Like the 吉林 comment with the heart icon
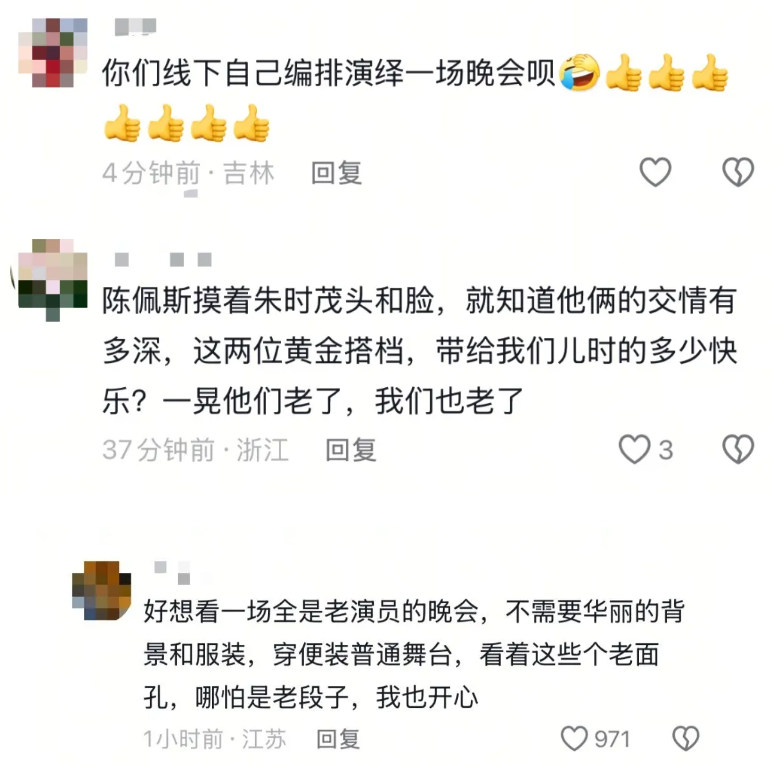Viewport: 784px width, 766px height. (x=655, y=172)
